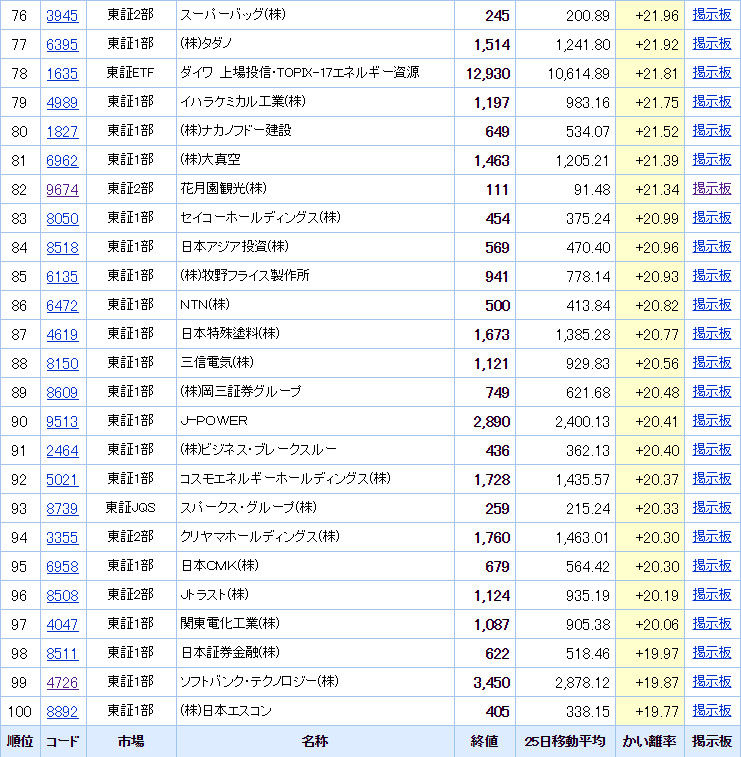Open stock code 4047 link

point(62,624)
